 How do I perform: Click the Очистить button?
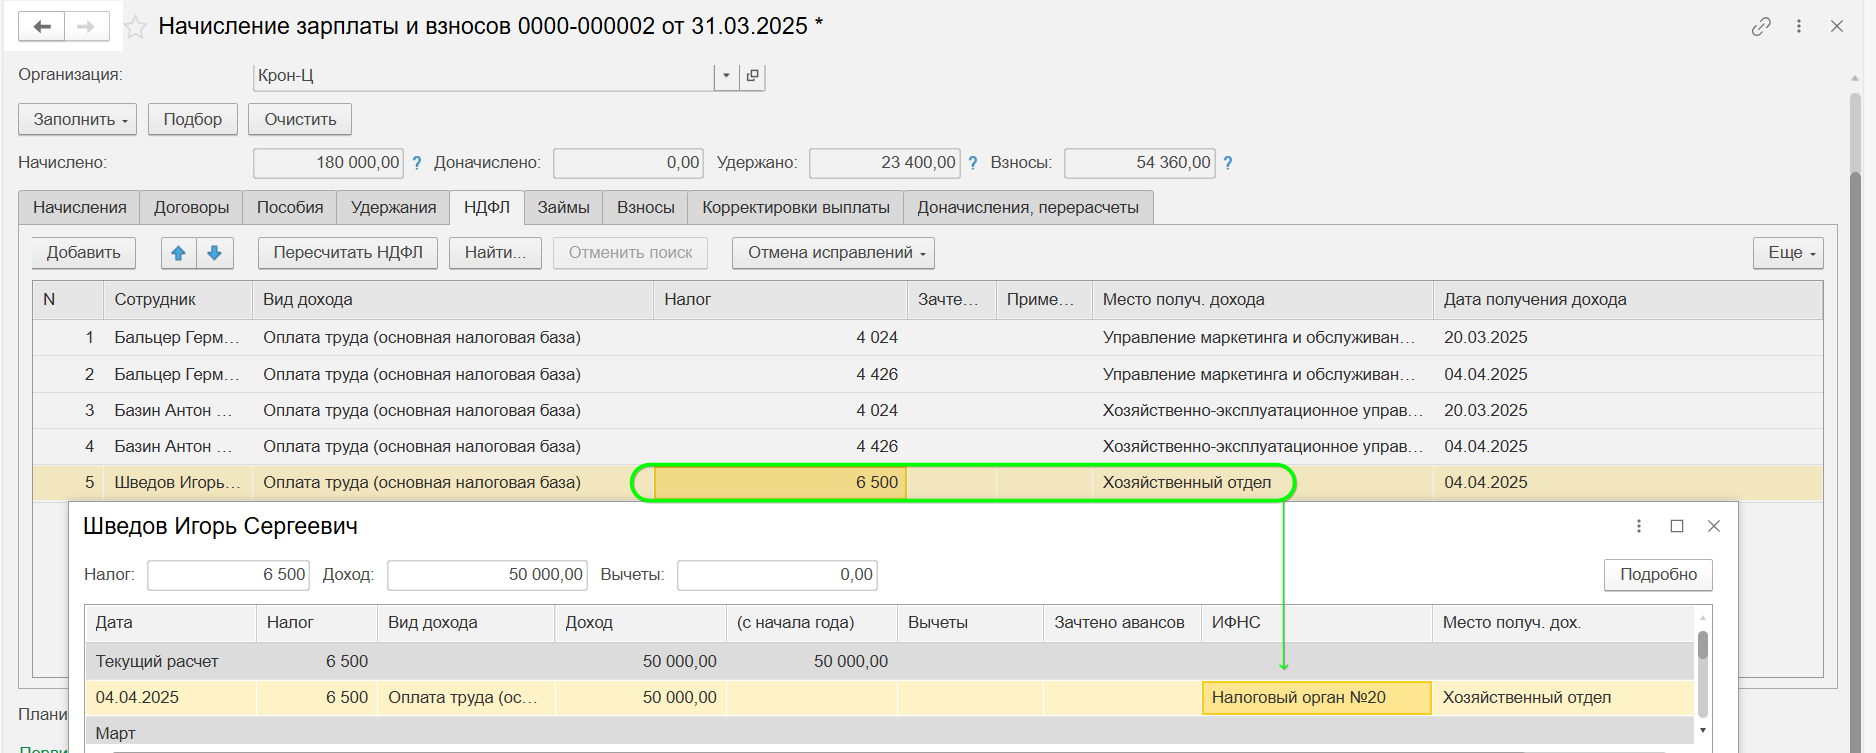click(300, 119)
